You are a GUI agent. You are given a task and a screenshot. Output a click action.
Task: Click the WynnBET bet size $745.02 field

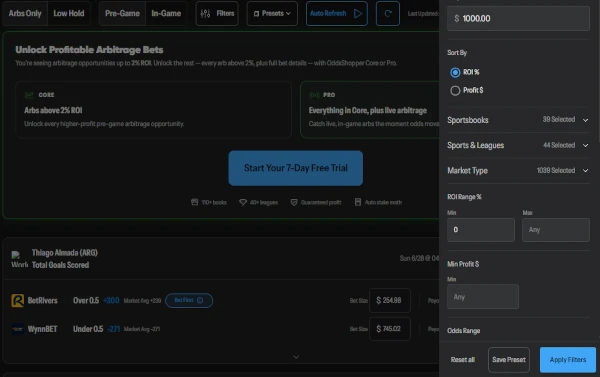(x=390, y=329)
